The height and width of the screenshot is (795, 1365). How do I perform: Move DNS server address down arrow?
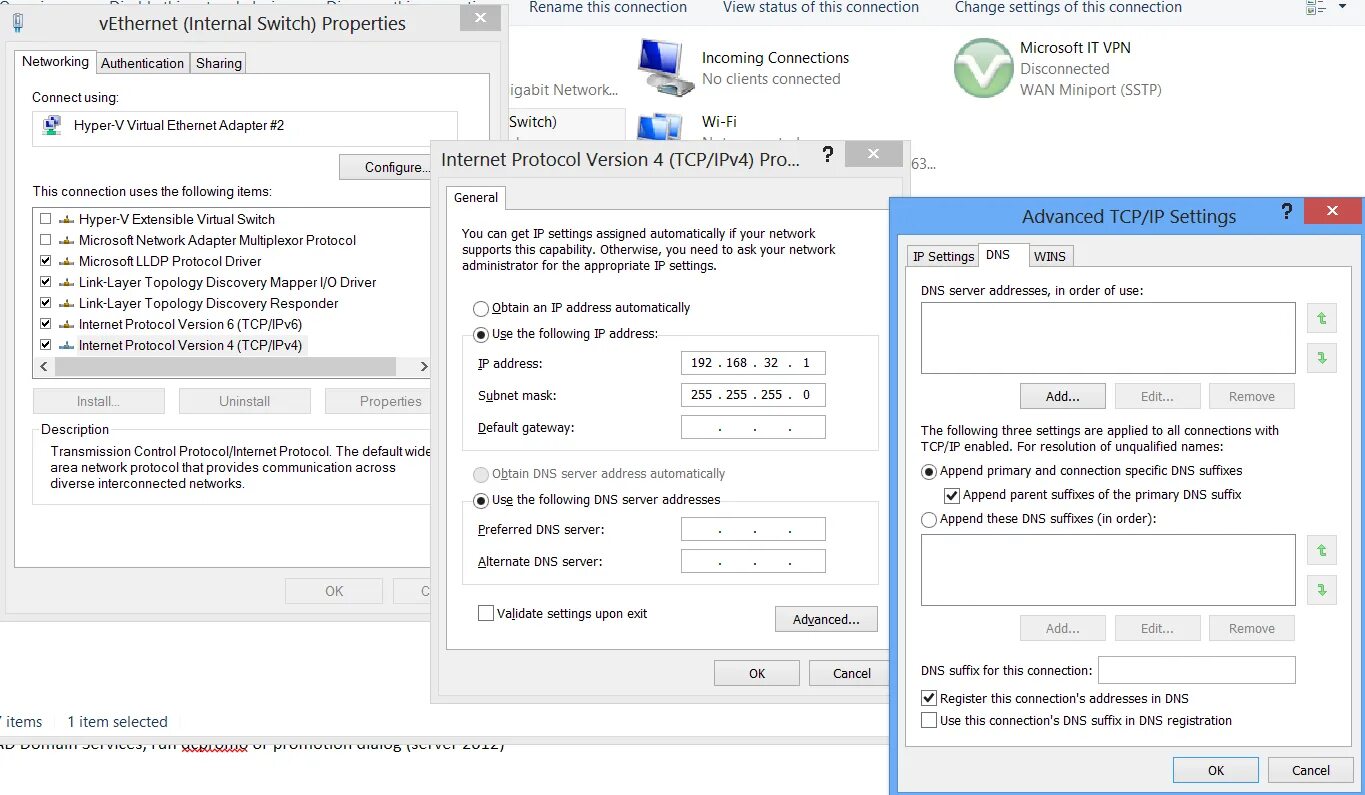coord(1322,357)
